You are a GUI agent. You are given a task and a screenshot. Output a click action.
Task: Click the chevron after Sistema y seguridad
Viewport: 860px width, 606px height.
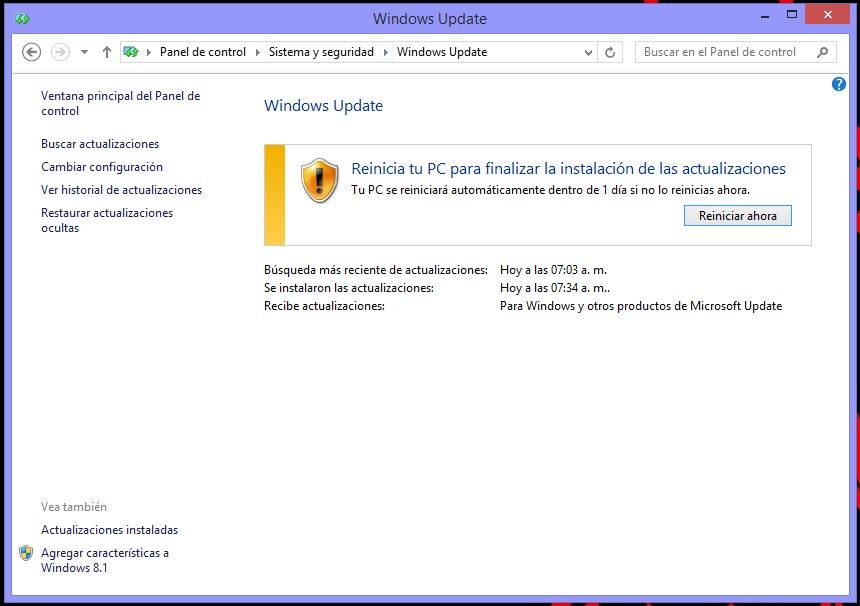click(384, 51)
